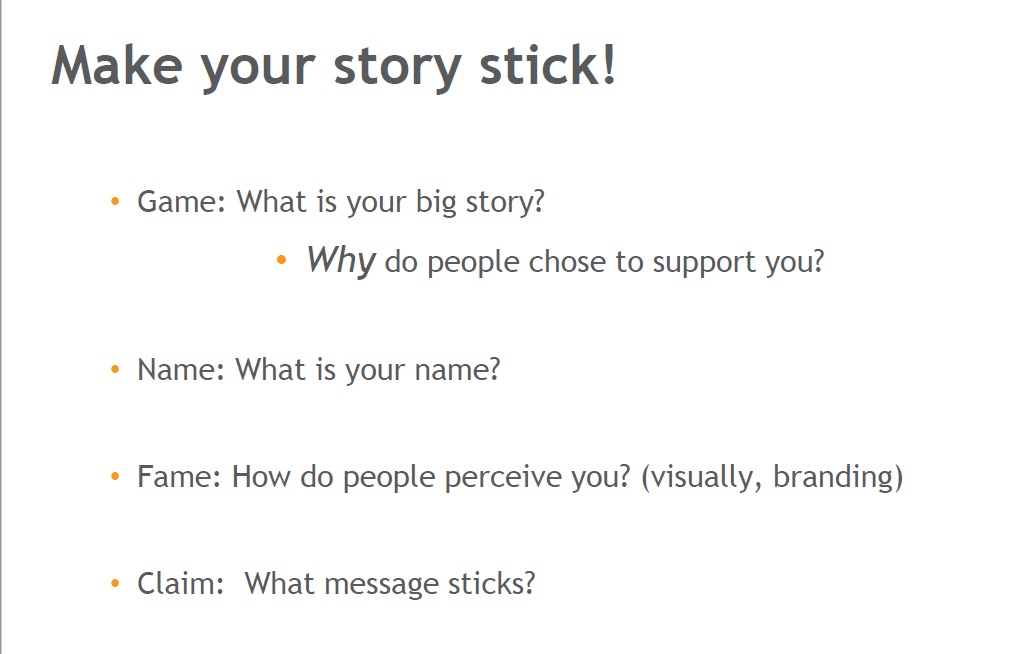
Task: Click the orange bullet before 'Claim'
Action: (115, 583)
